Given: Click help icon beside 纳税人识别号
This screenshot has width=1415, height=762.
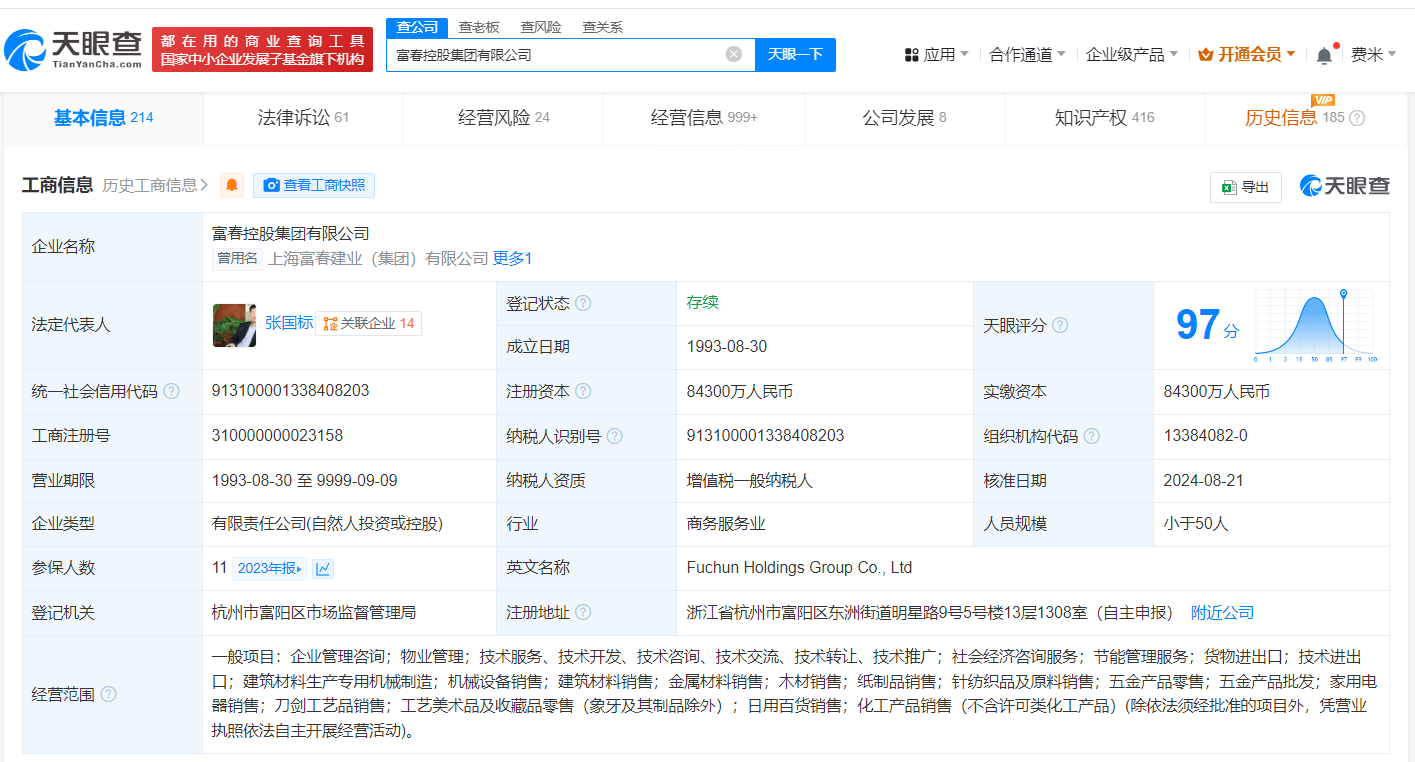Looking at the screenshot, I should pyautogui.click(x=615, y=436).
